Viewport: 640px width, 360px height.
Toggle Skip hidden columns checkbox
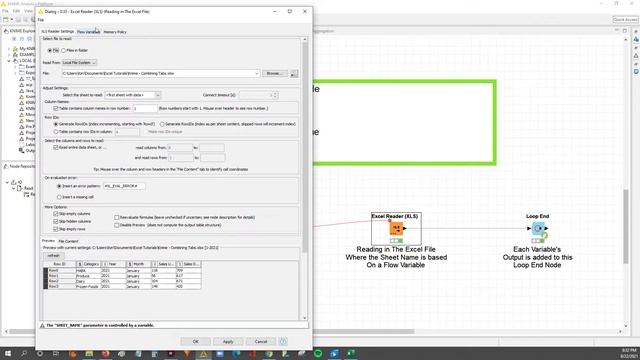coord(56,221)
